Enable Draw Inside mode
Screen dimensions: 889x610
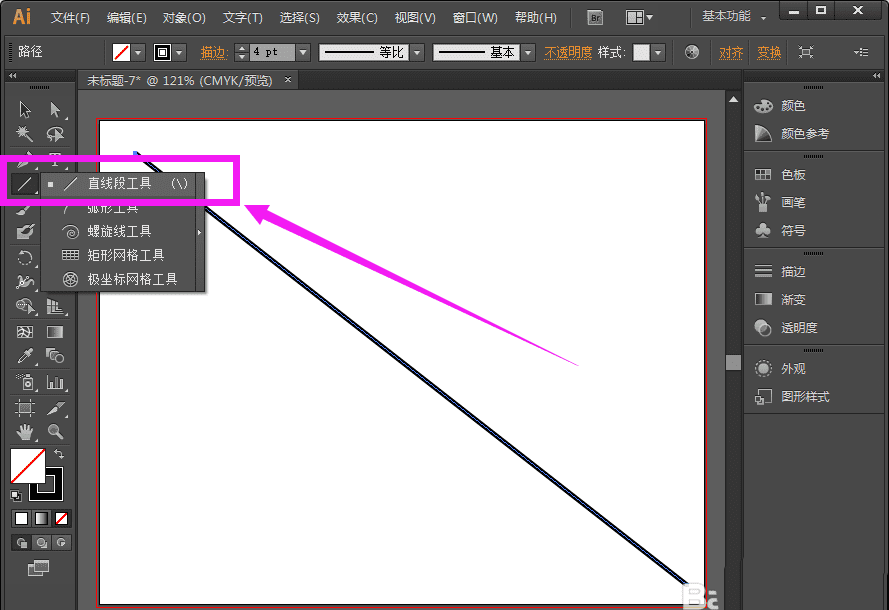tap(61, 543)
